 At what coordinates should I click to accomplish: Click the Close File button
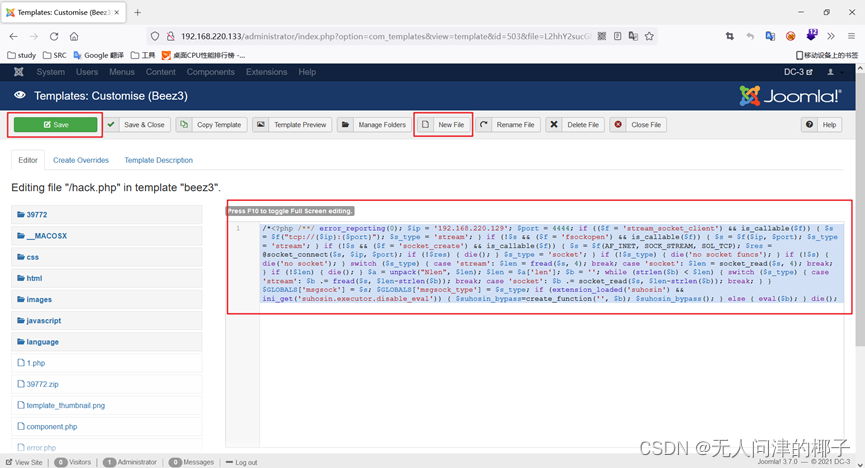[x=638, y=125]
